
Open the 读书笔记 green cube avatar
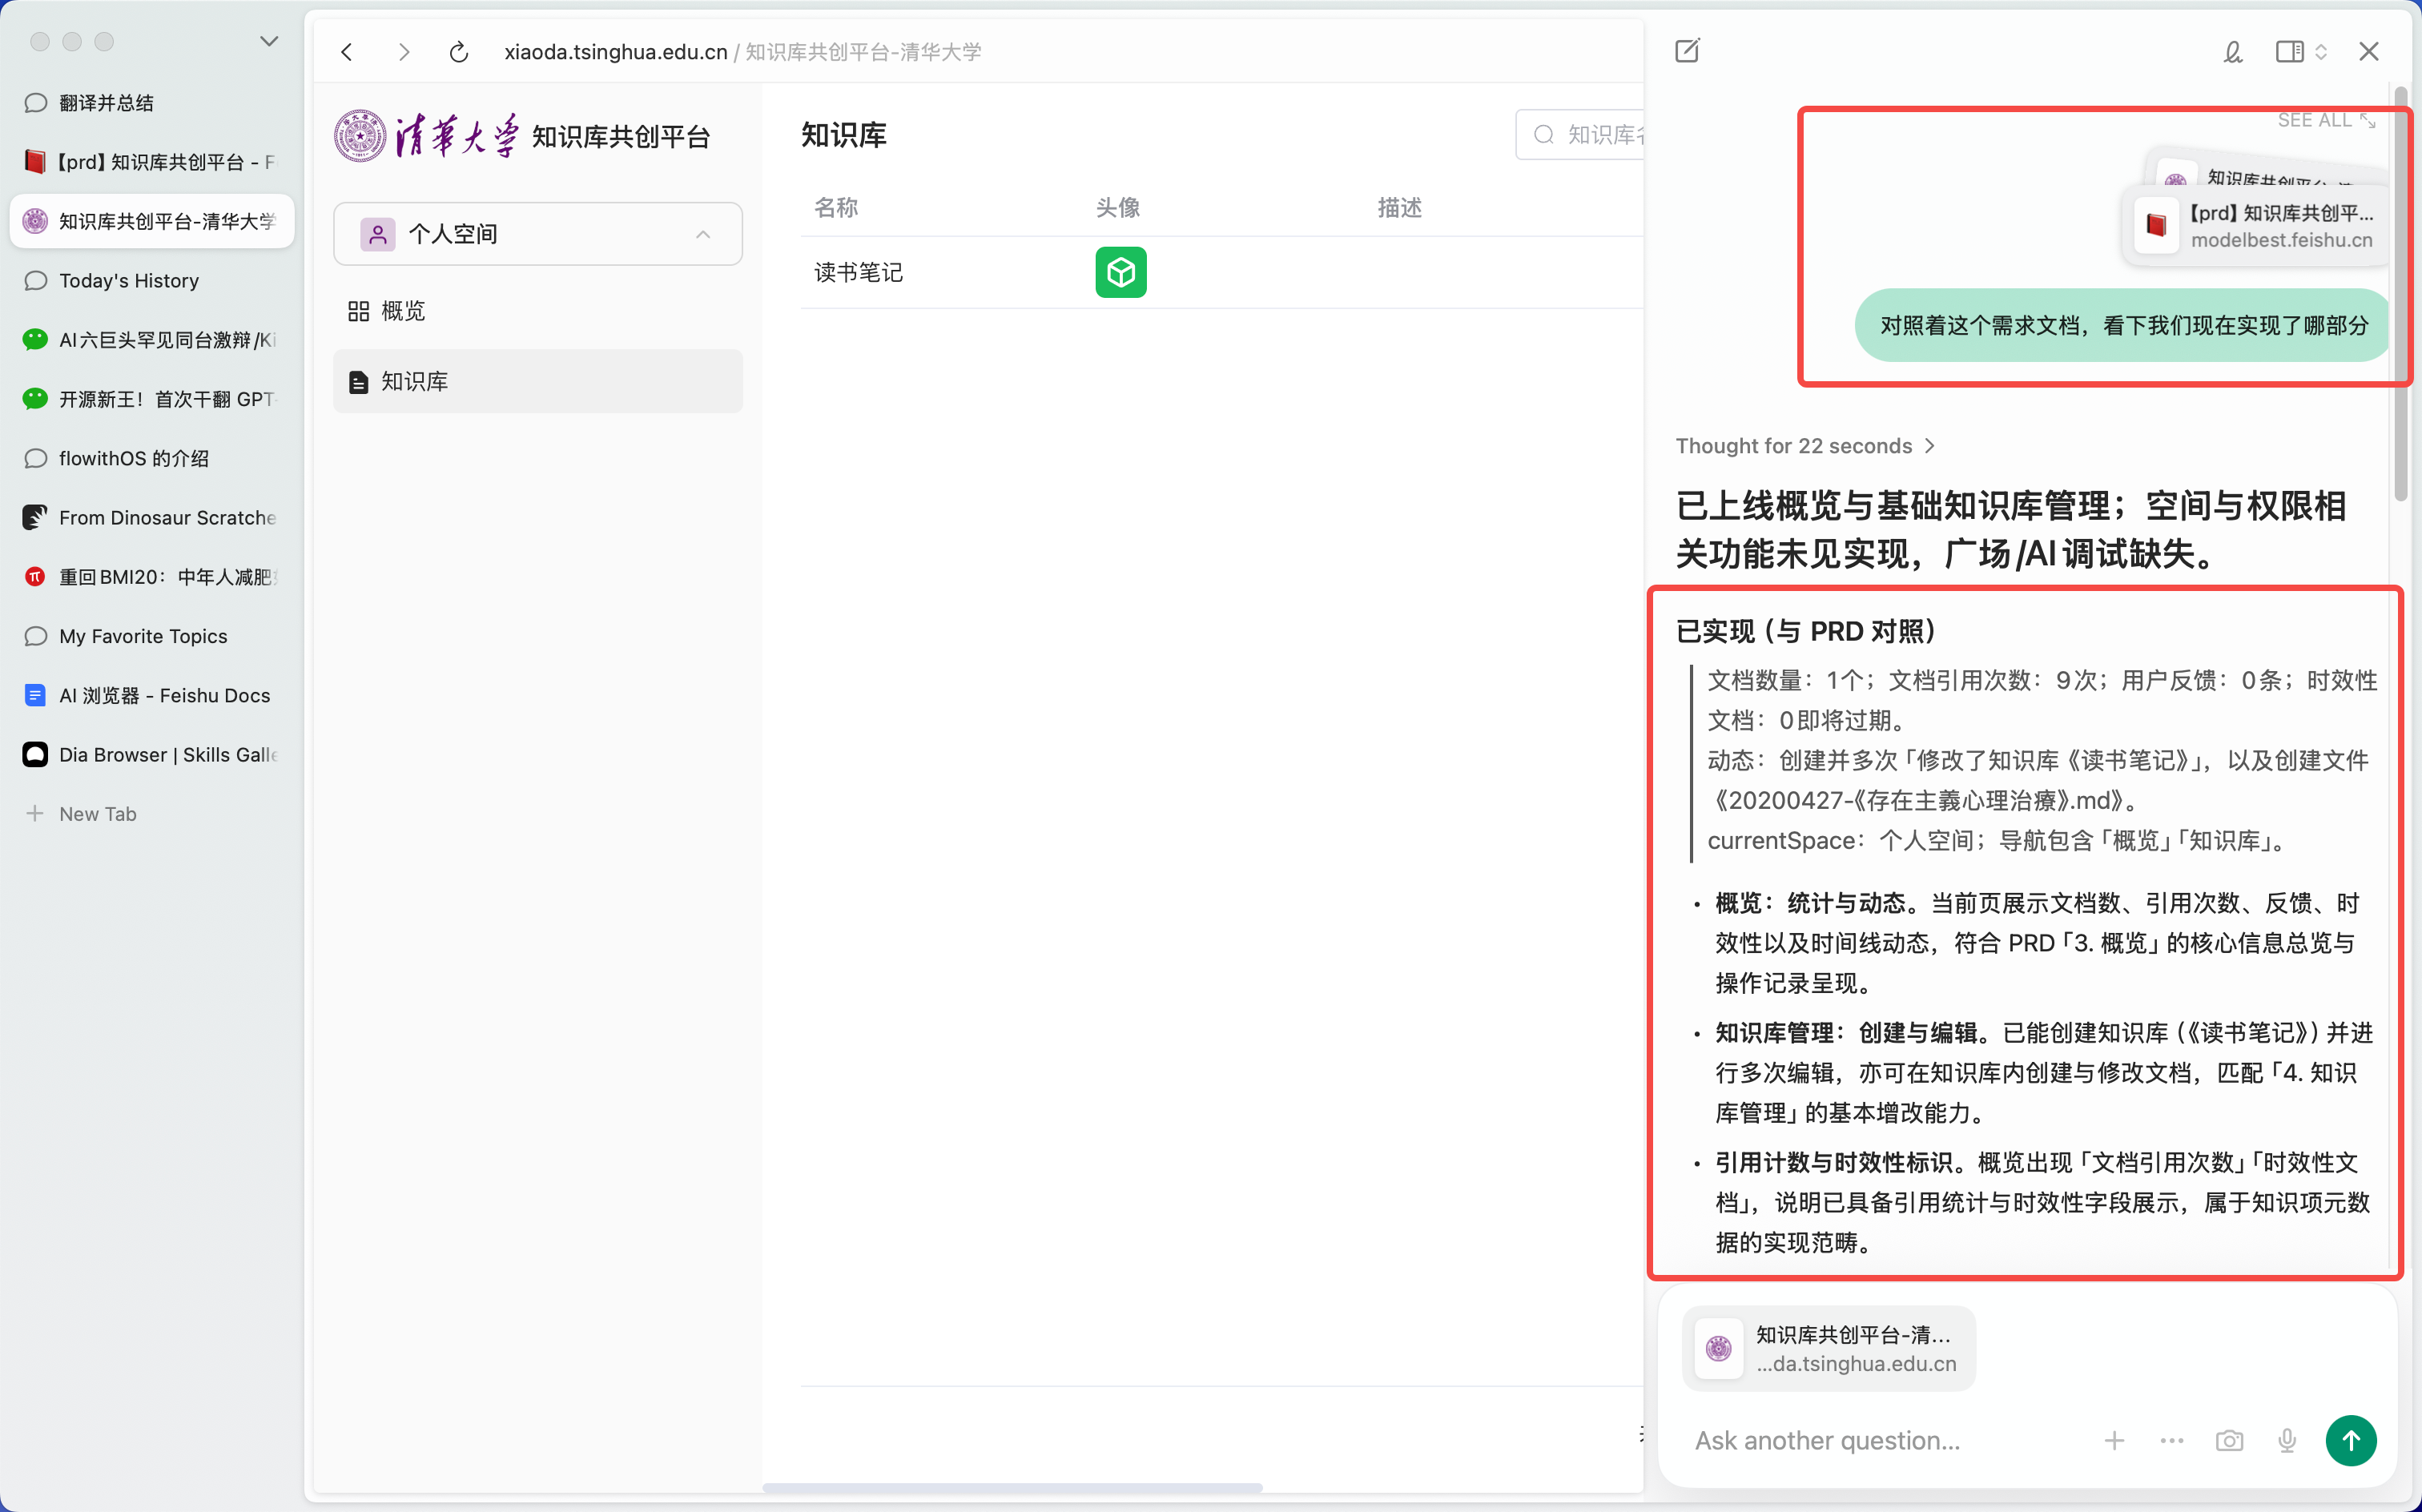(1121, 272)
